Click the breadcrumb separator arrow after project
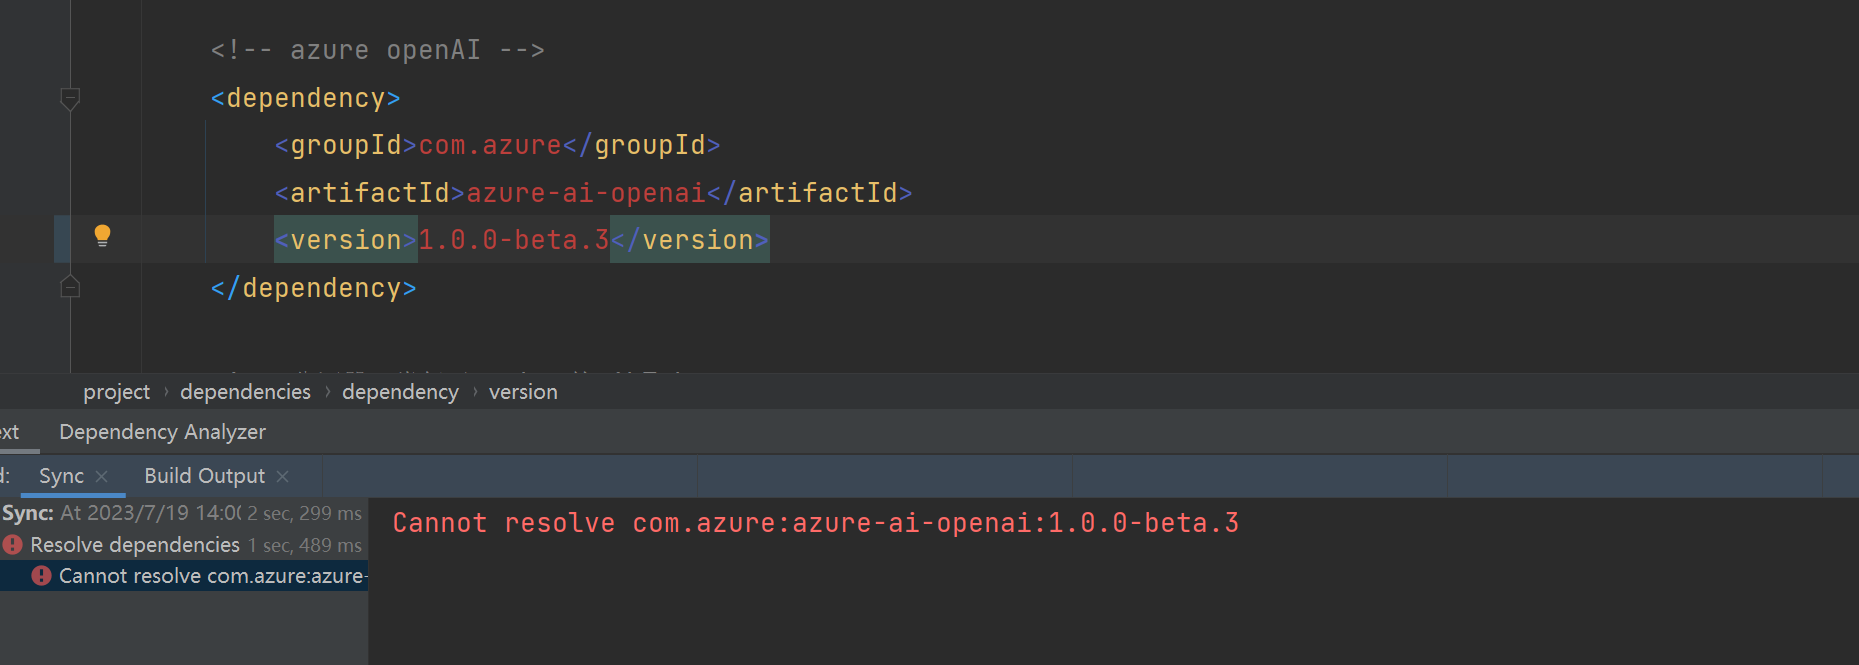The height and width of the screenshot is (665, 1859). (x=165, y=392)
